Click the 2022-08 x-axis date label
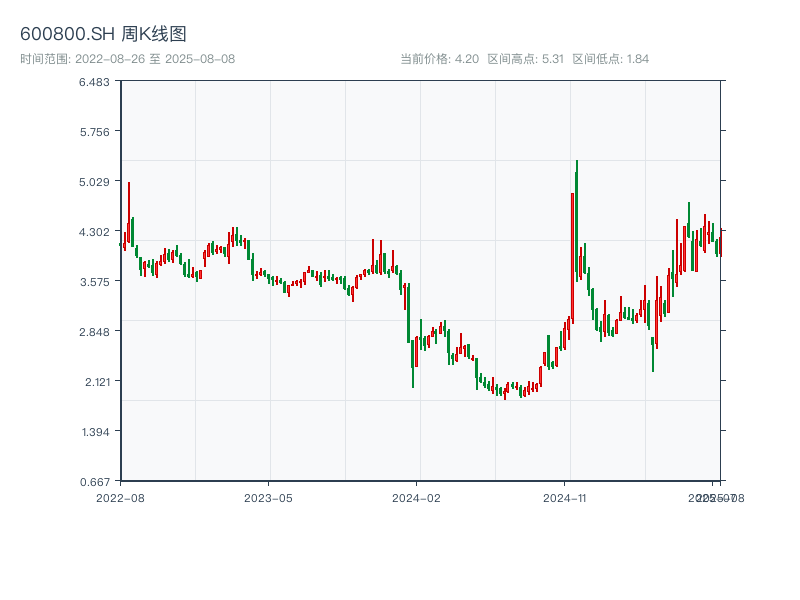Image resolution: width=800 pixels, height=600 pixels. [120, 497]
